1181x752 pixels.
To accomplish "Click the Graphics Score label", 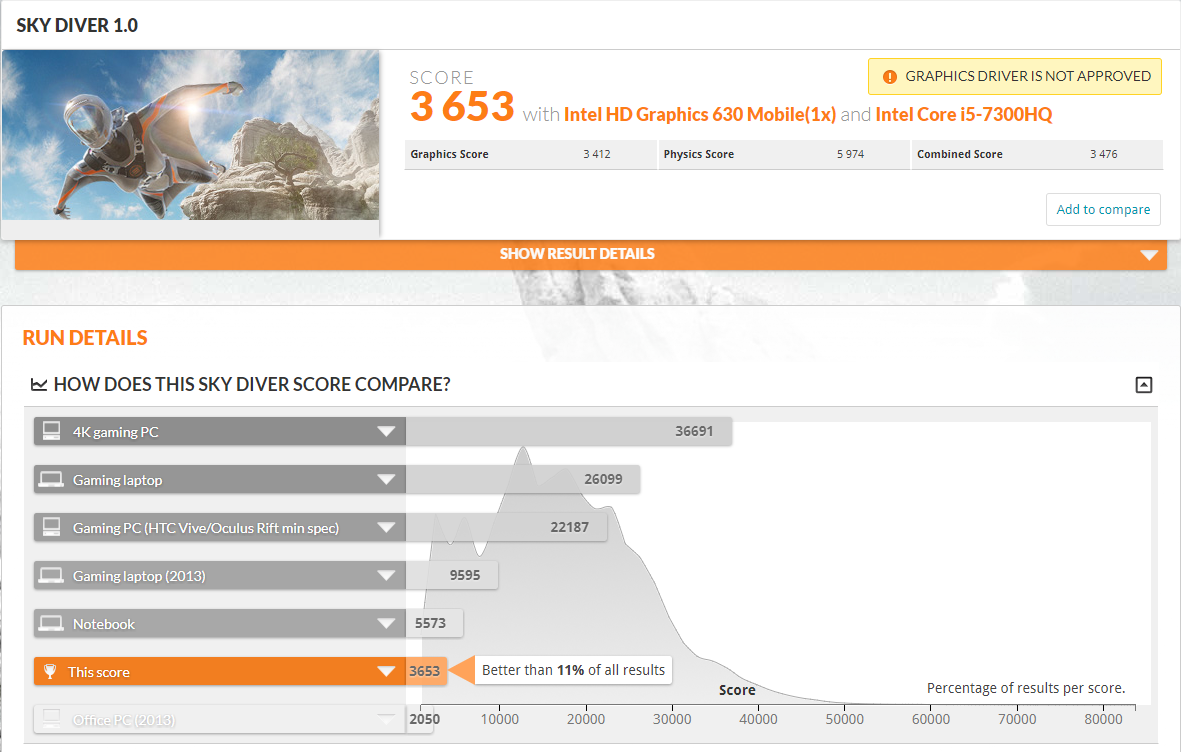I will click(449, 154).
